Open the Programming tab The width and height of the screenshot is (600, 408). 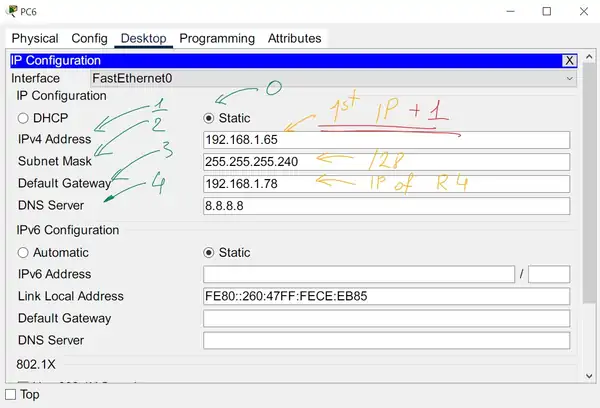coord(217,38)
